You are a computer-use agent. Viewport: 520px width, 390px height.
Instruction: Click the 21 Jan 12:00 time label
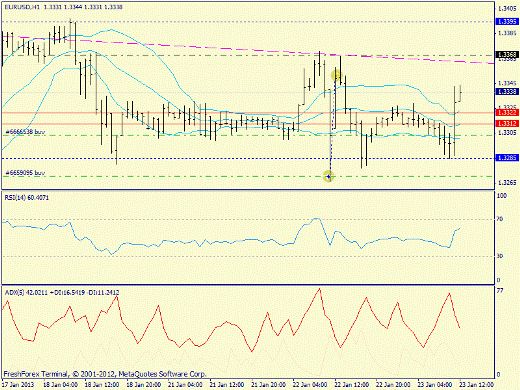point(227,385)
